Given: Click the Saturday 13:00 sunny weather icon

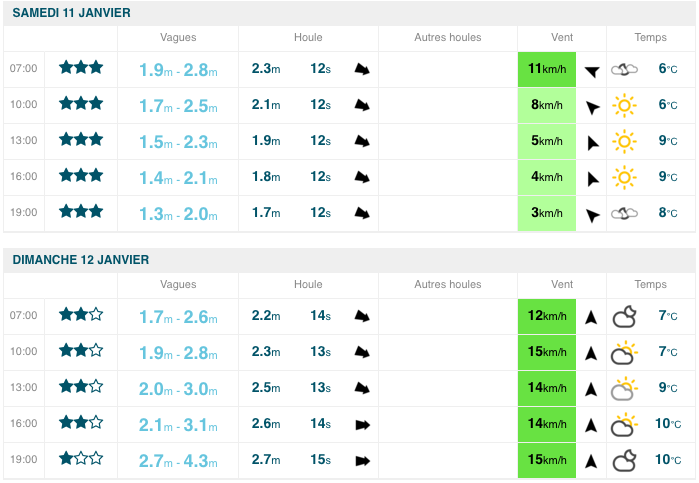Looking at the screenshot, I should [x=625, y=141].
